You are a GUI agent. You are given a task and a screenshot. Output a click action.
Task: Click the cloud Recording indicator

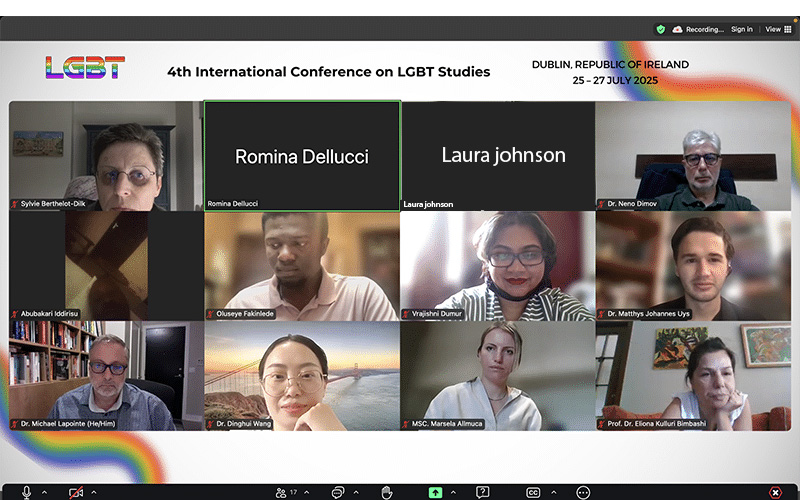coord(698,30)
